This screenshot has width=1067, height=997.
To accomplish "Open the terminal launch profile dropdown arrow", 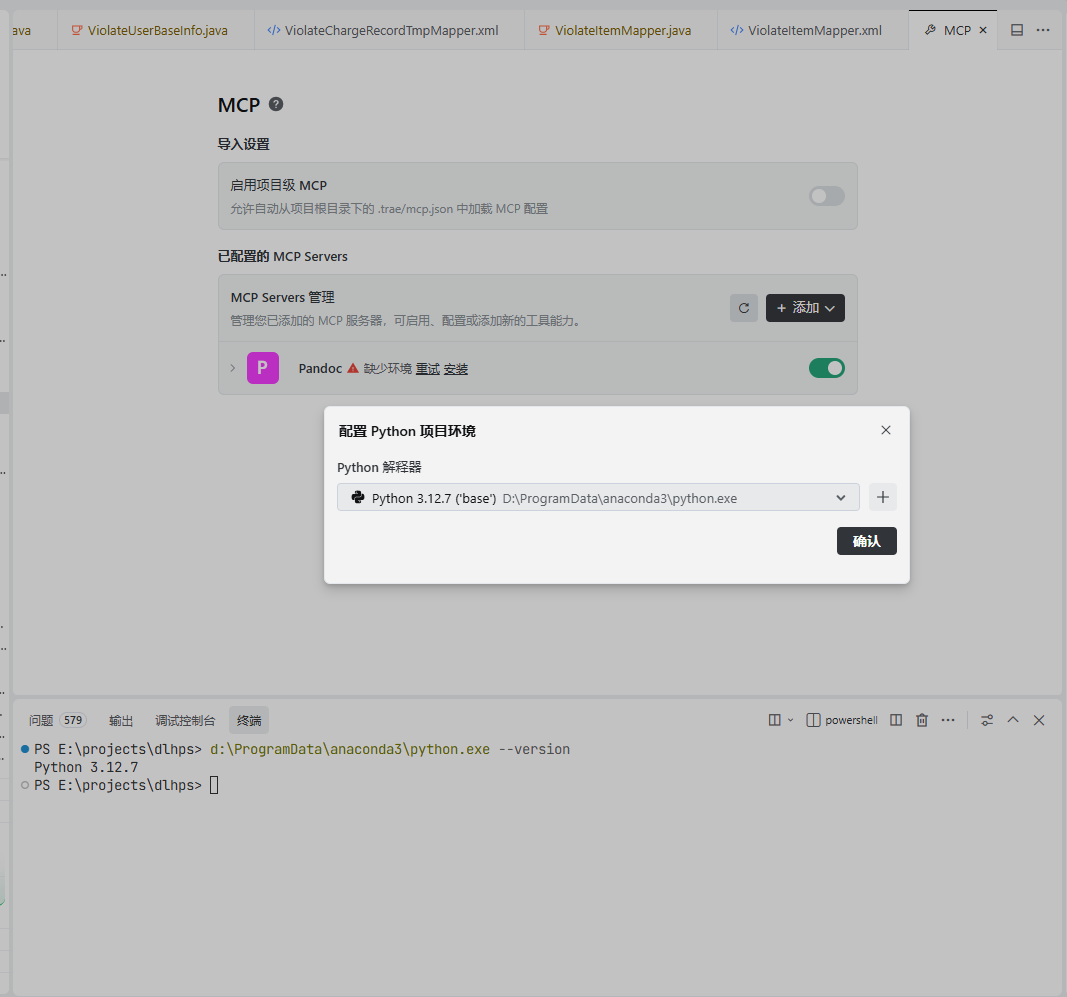I will coord(791,720).
